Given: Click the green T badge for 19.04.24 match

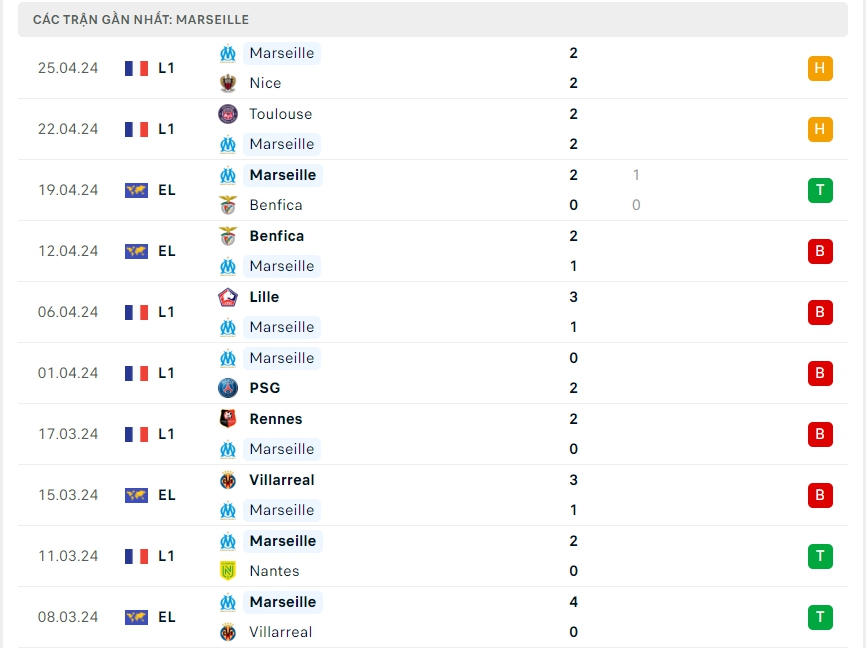Looking at the screenshot, I should [820, 190].
